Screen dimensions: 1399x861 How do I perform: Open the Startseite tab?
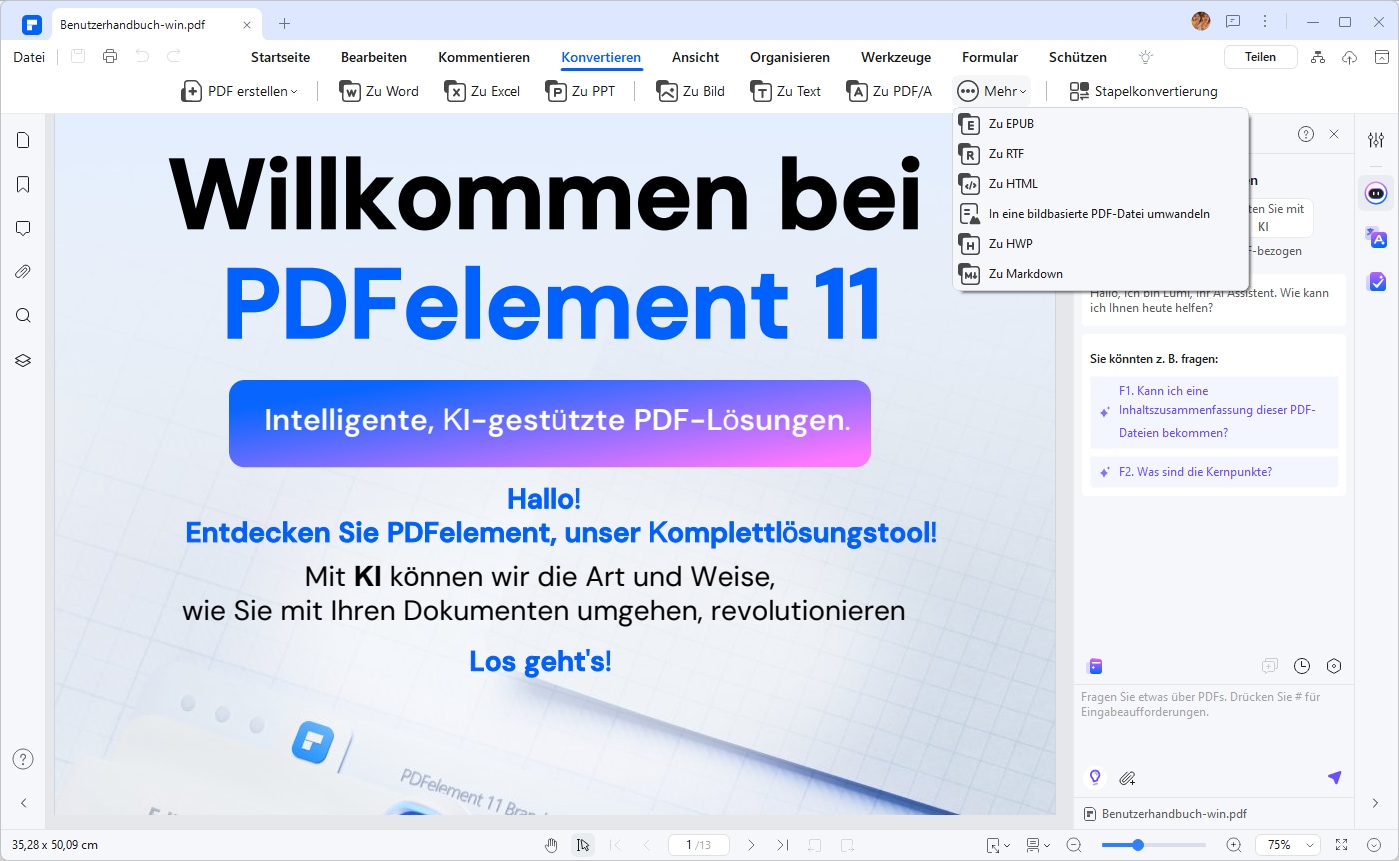(280, 58)
